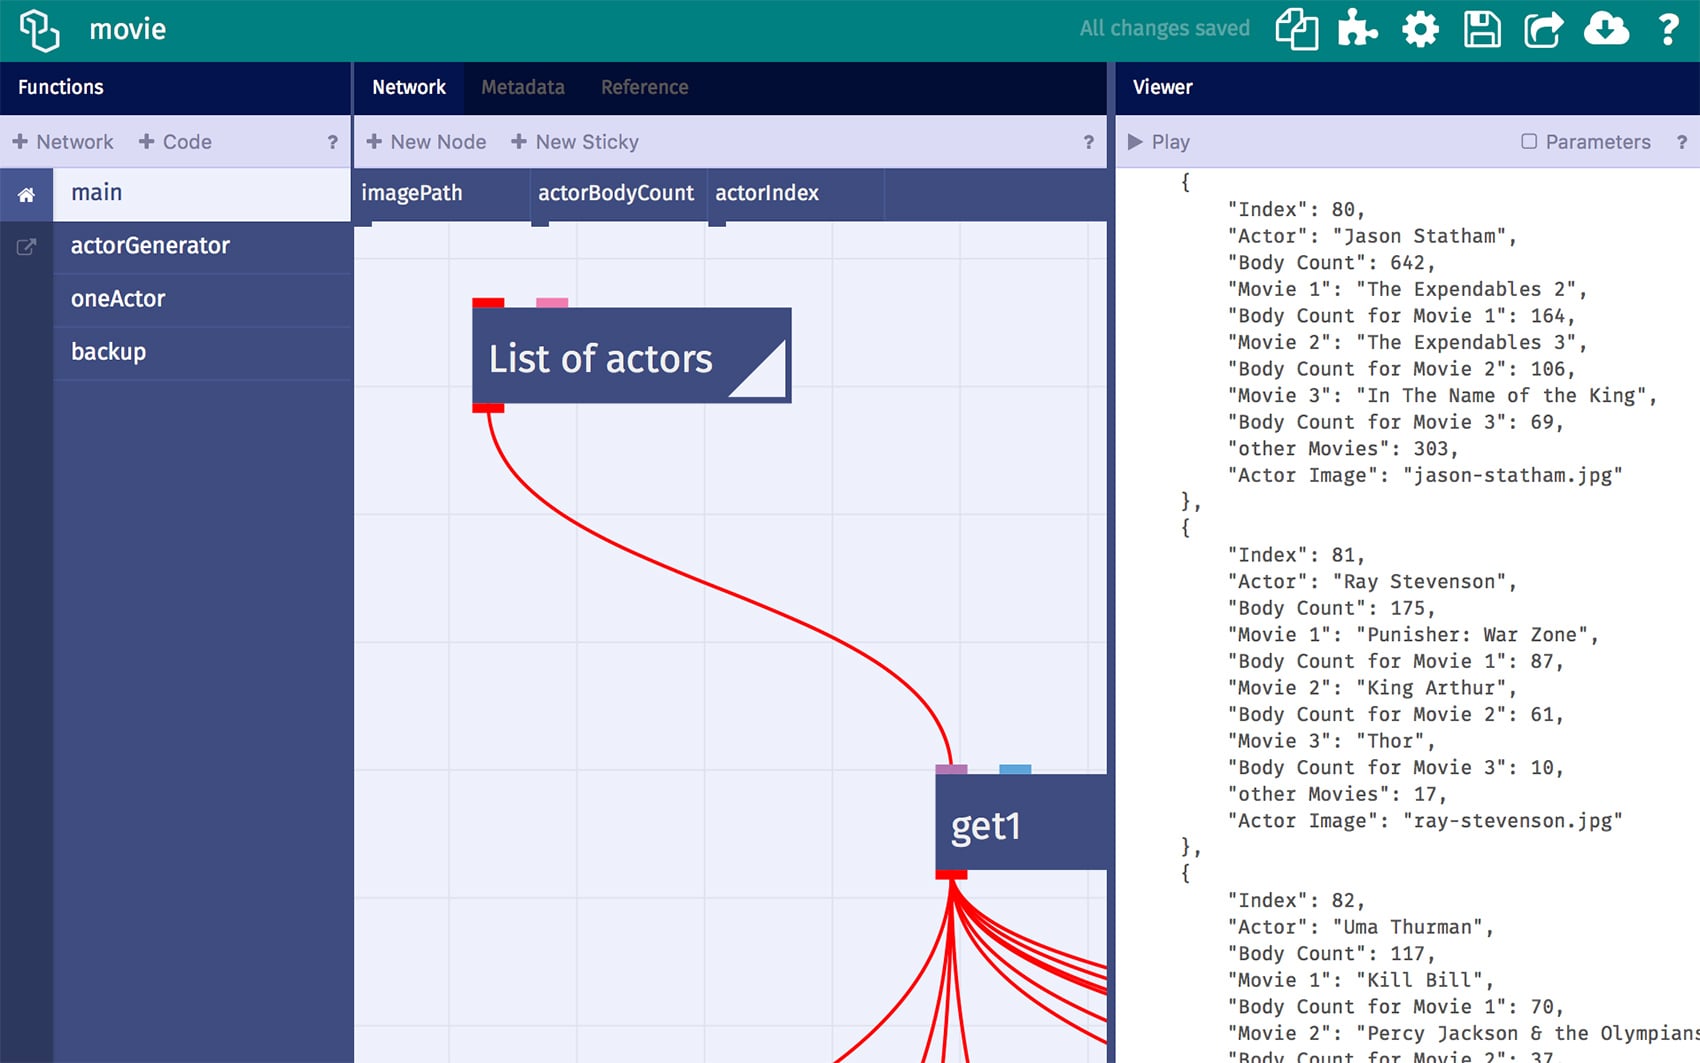1700x1063 pixels.
Task: Add a New Node
Action: [426, 142]
